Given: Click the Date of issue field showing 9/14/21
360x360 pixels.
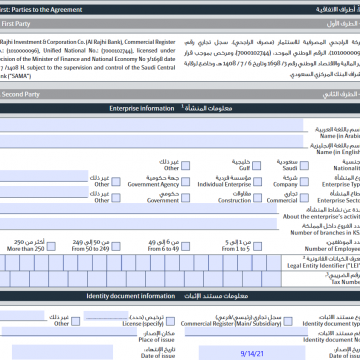Looking at the screenshot, I should (252, 353).
